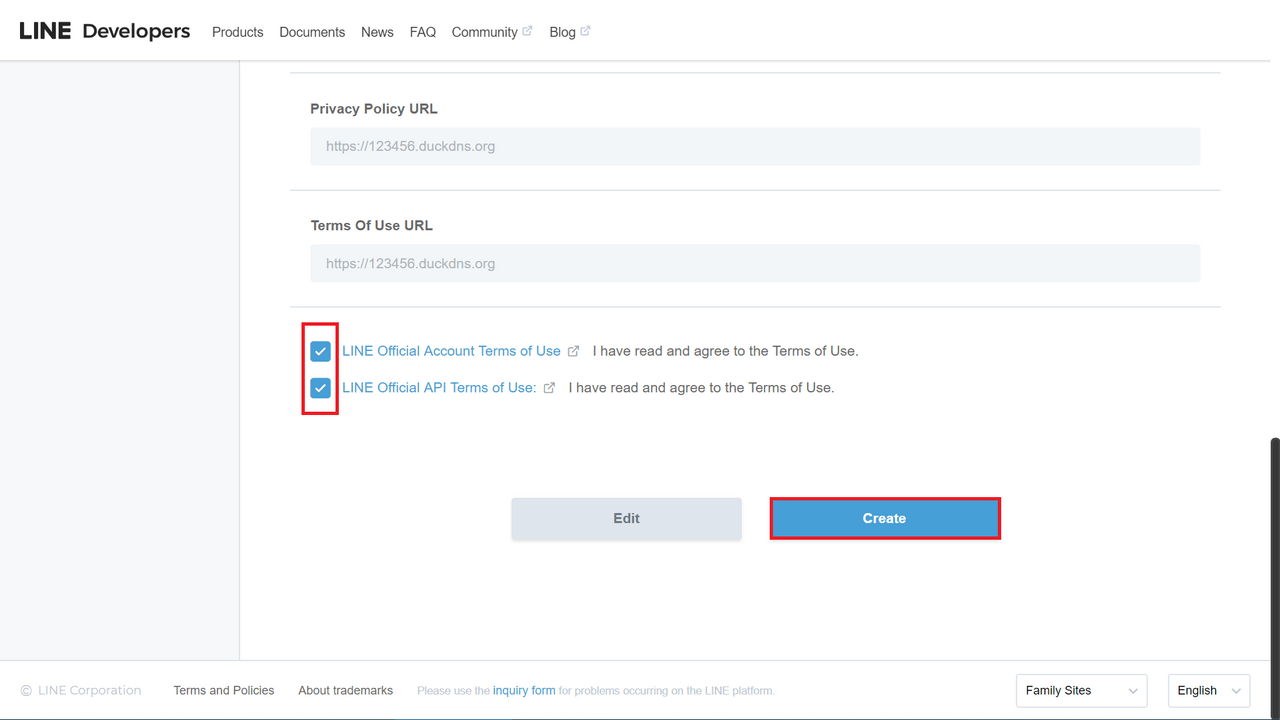The width and height of the screenshot is (1280, 720).
Task: Open LINE Official Account Terms of Use link
Action: 451,351
